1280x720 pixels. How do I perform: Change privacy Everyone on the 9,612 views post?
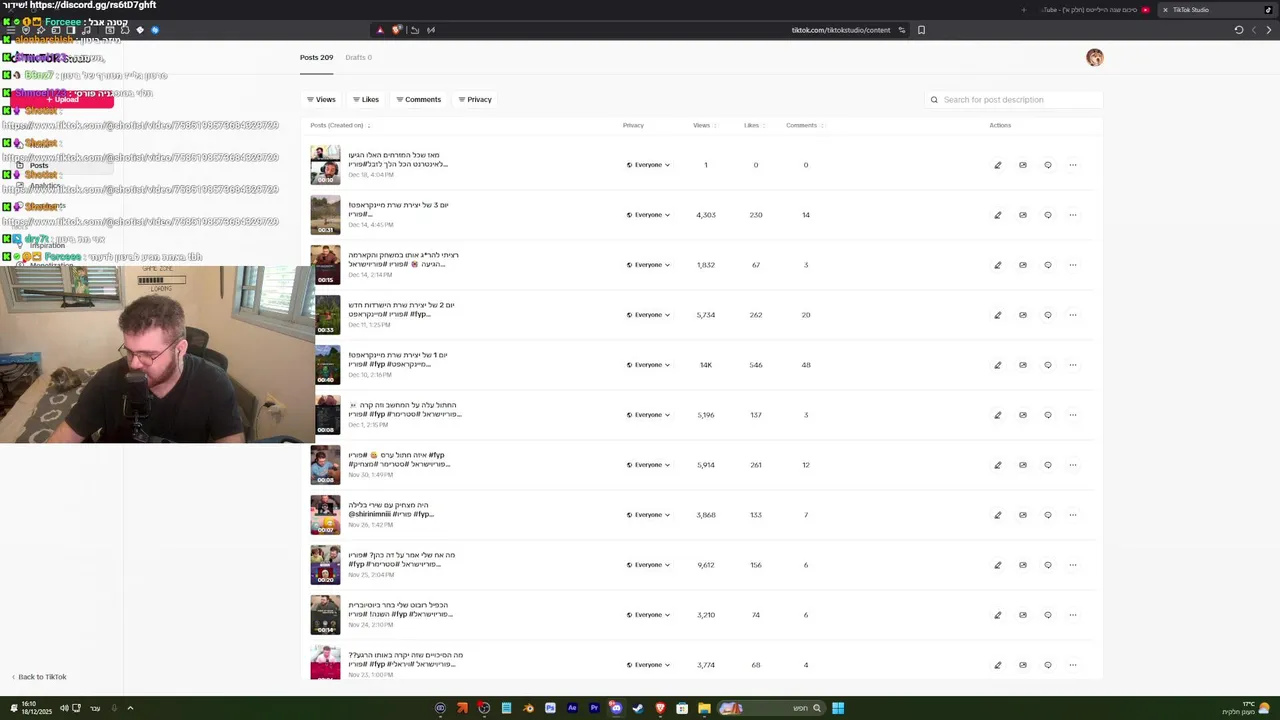point(648,565)
